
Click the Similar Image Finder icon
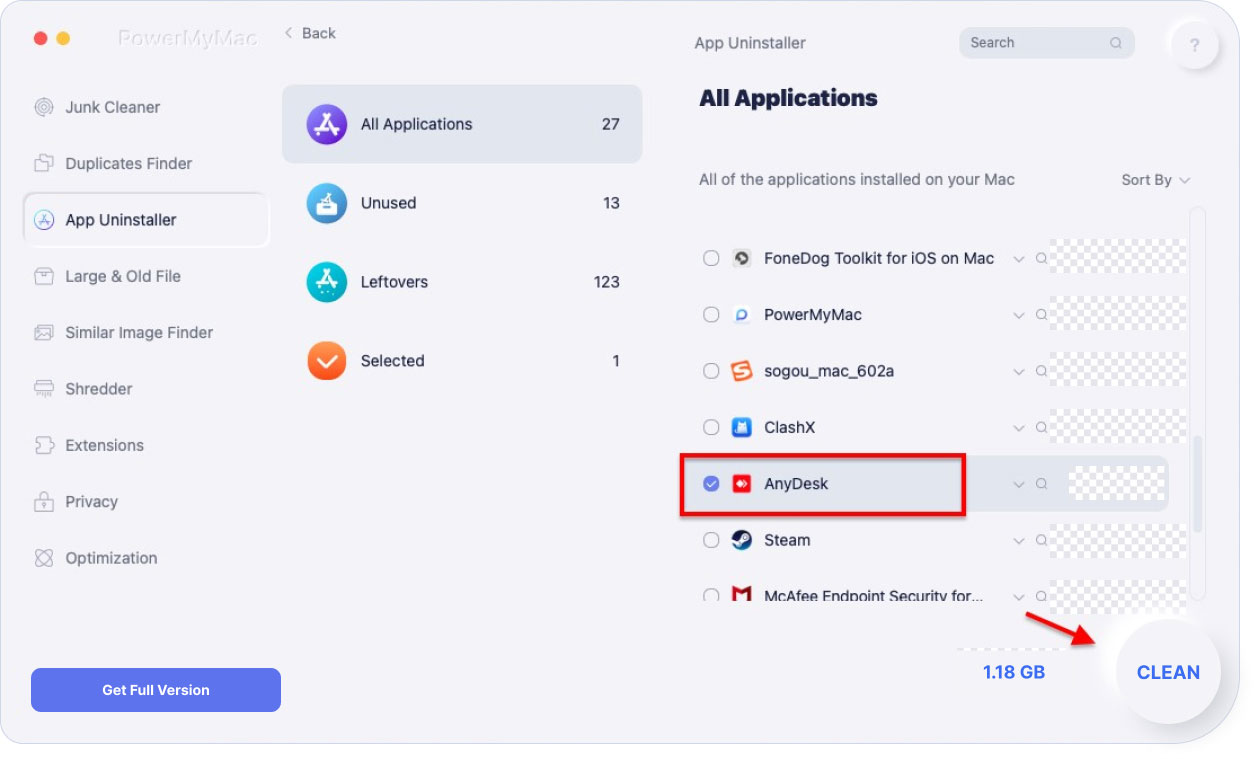coord(44,332)
